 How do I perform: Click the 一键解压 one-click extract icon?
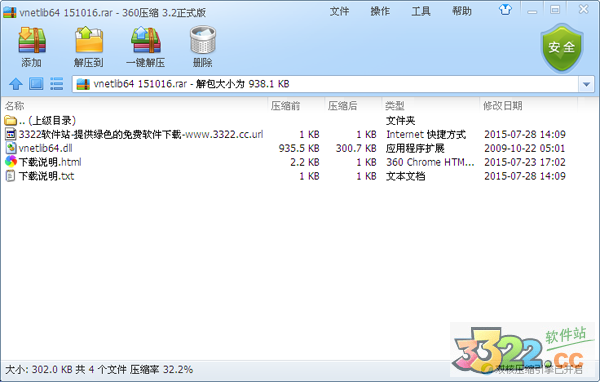click(146, 40)
